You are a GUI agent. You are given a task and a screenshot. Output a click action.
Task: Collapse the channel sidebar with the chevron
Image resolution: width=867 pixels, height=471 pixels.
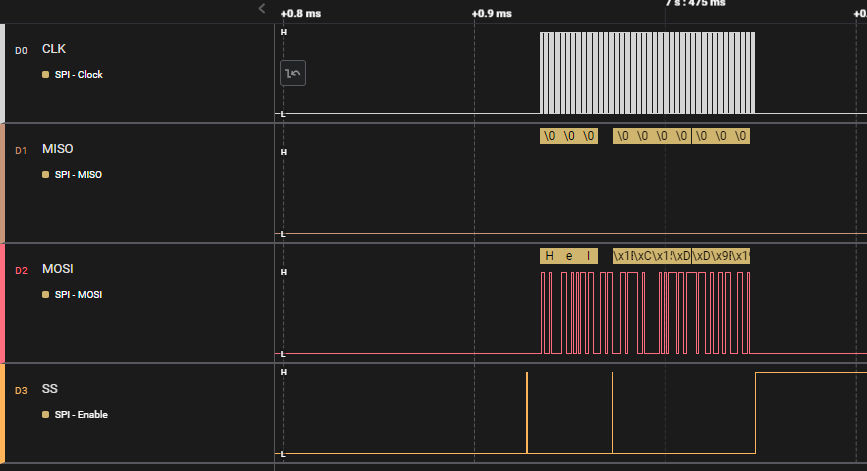coord(262,9)
